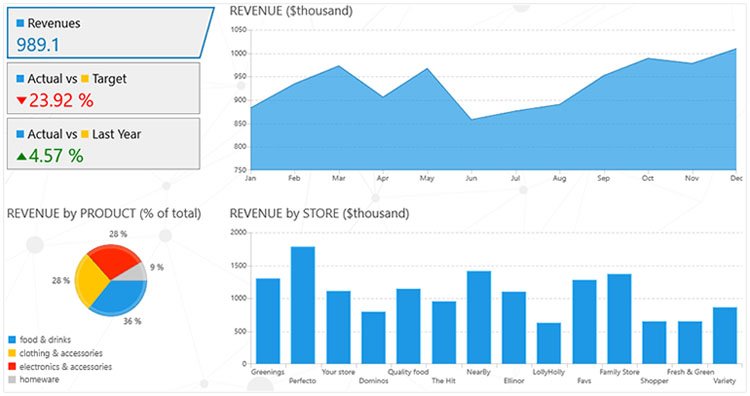Click the yellow square next to Last Year
The image size is (750, 396).
[x=85, y=134]
